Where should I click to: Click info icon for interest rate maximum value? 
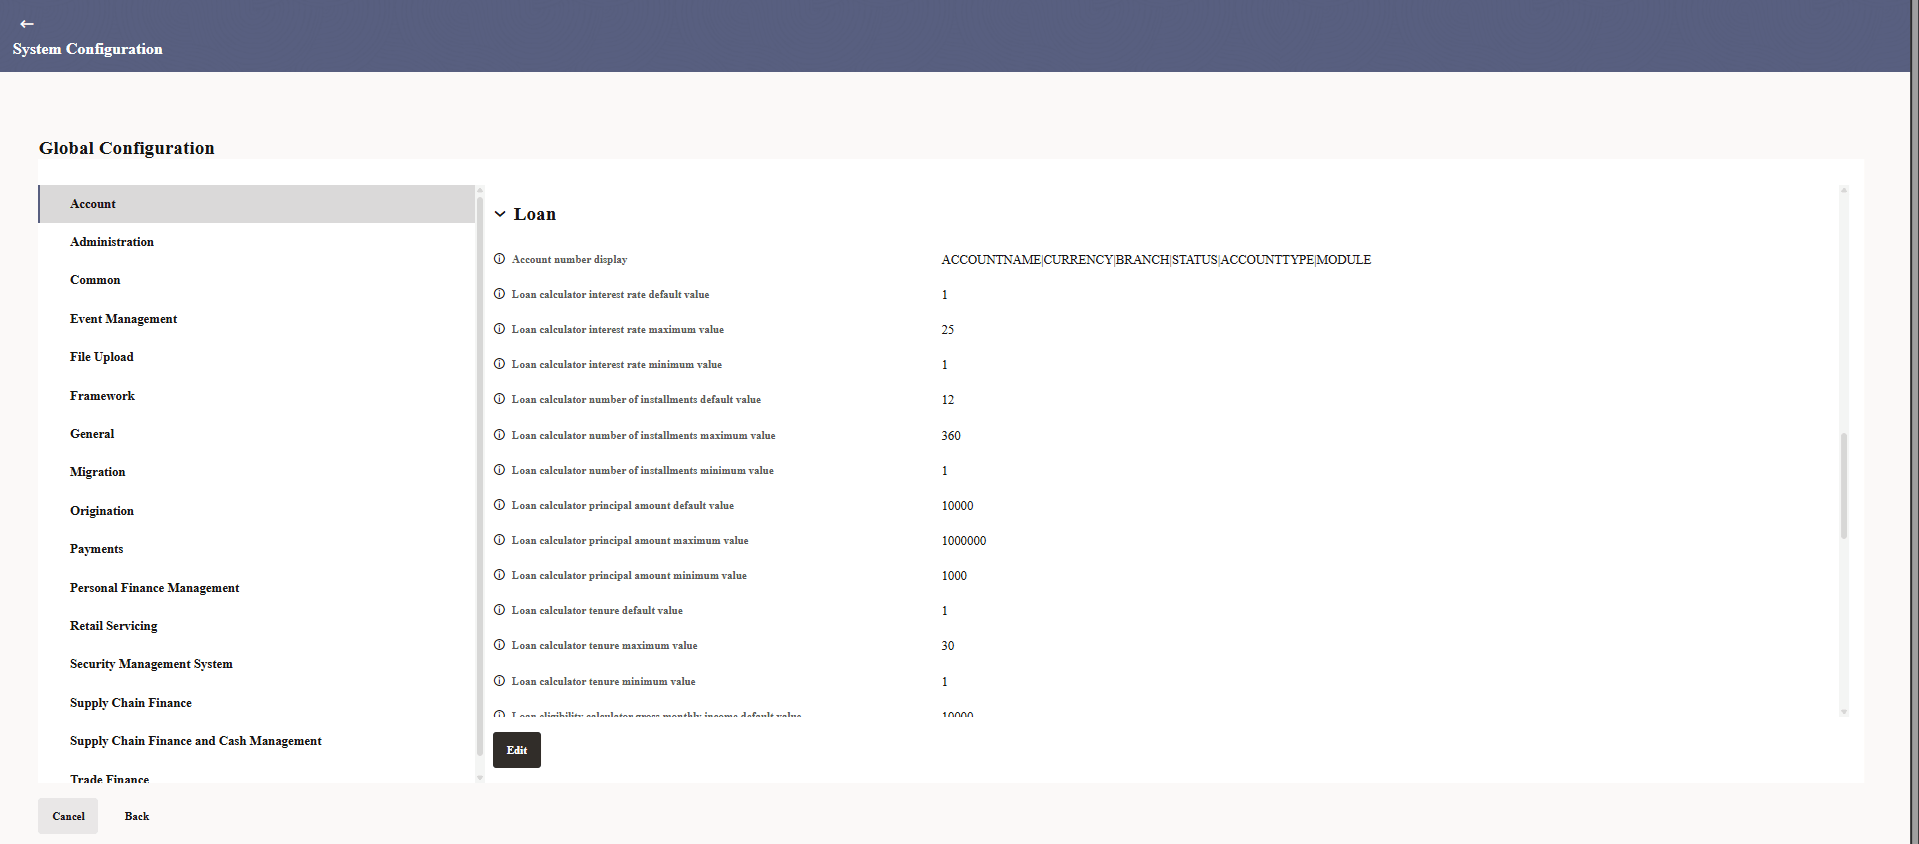pos(499,329)
